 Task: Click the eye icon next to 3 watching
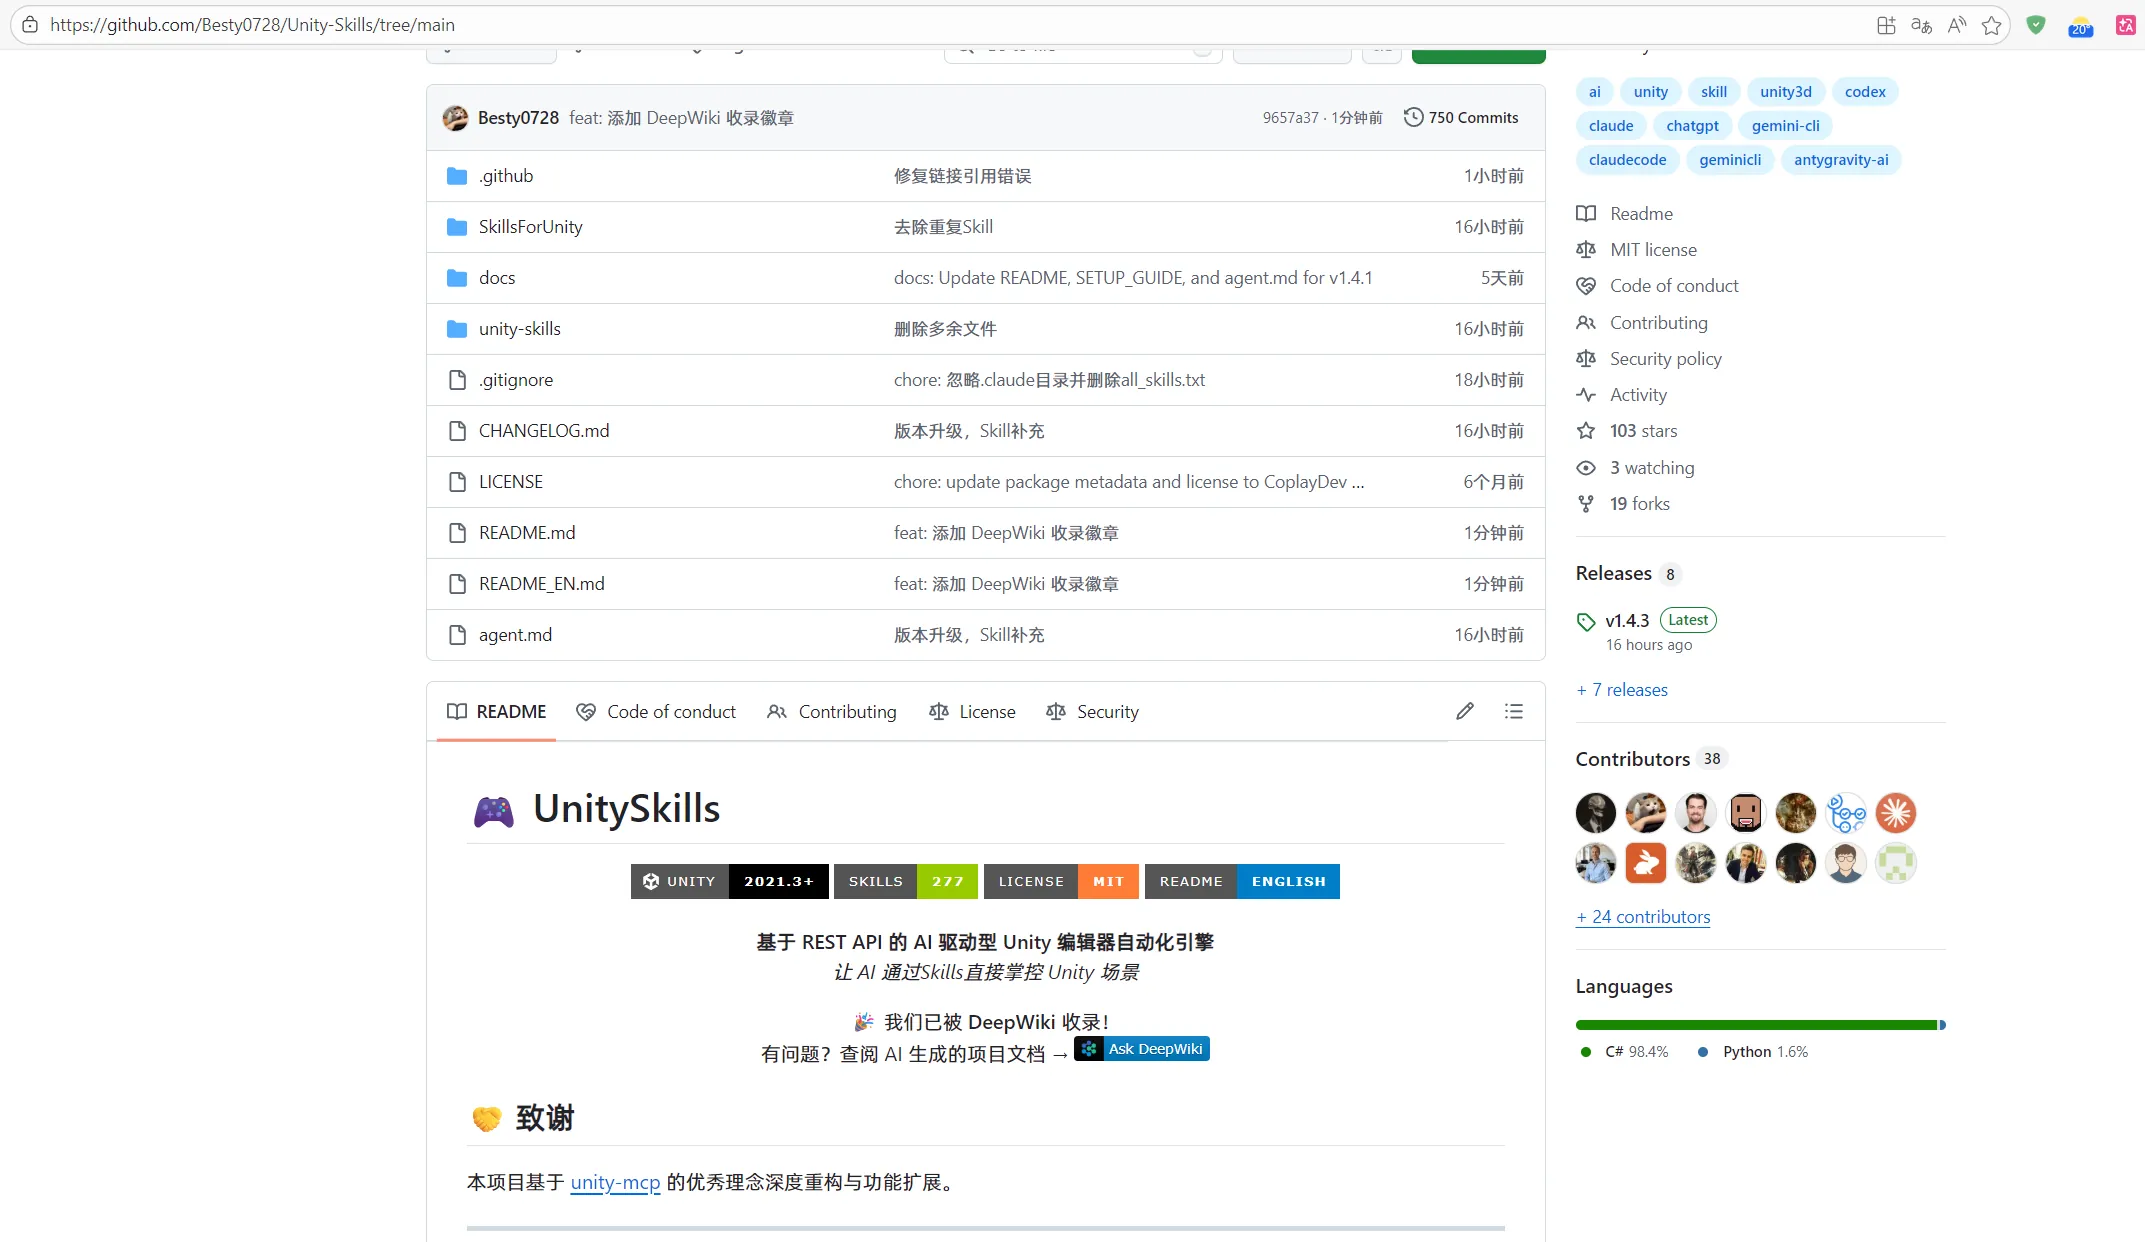[x=1586, y=468]
